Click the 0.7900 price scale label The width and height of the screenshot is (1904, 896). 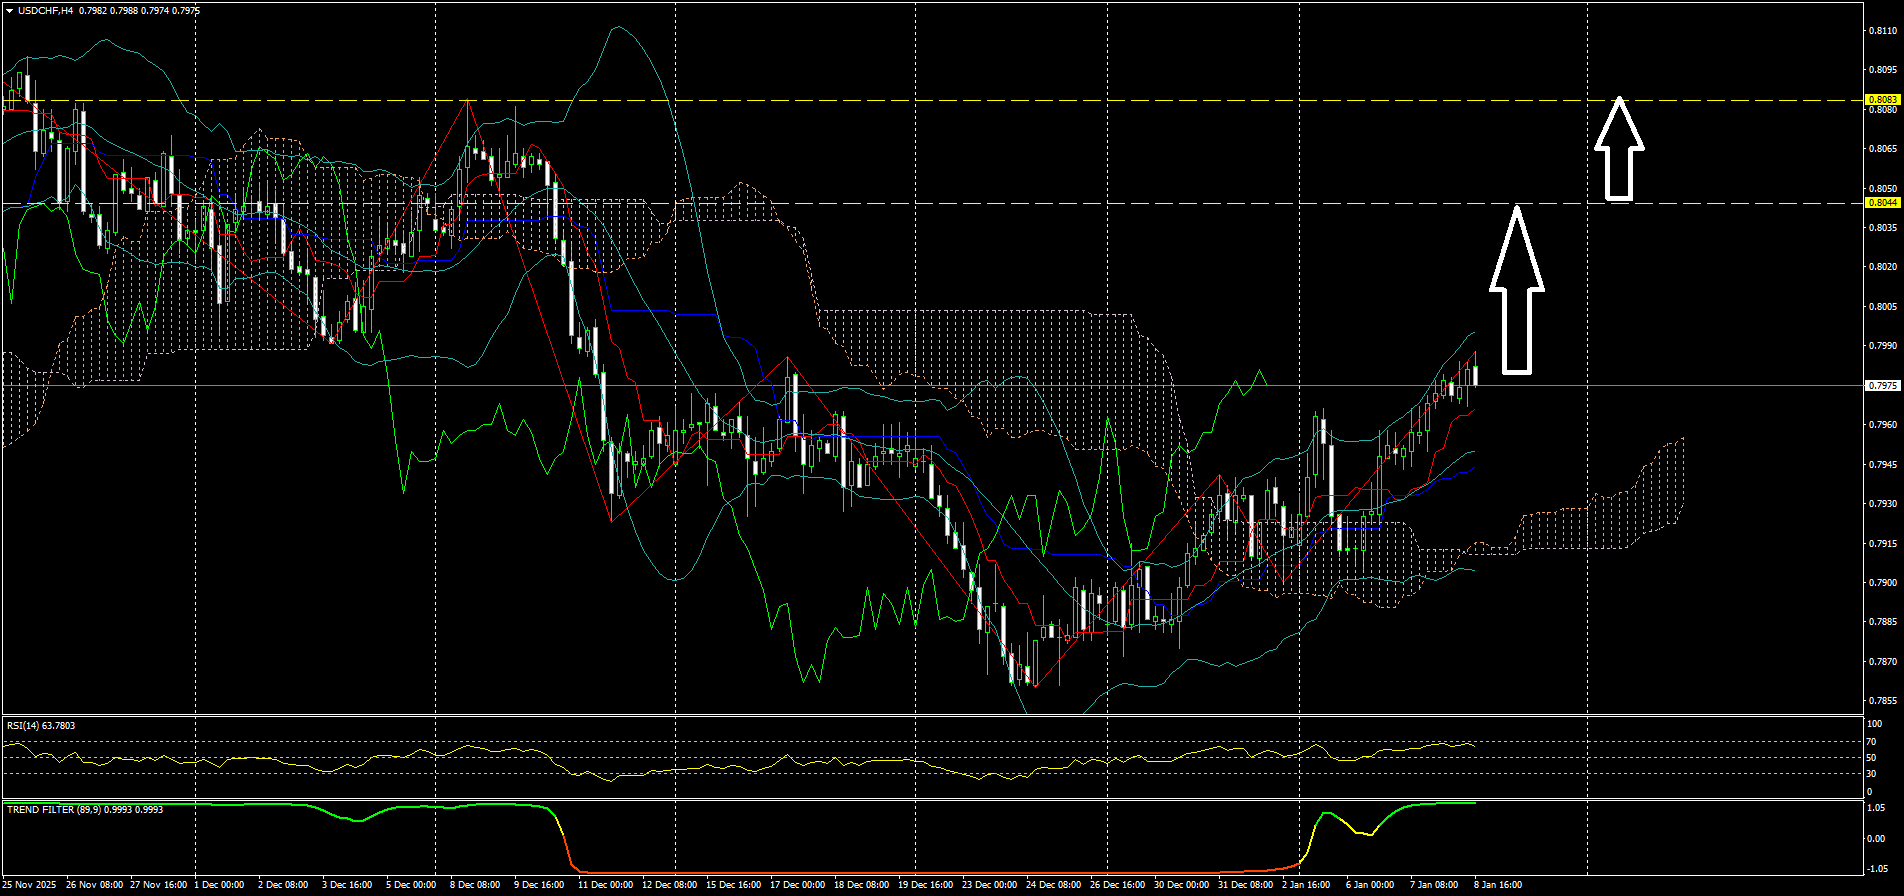[x=1883, y=583]
